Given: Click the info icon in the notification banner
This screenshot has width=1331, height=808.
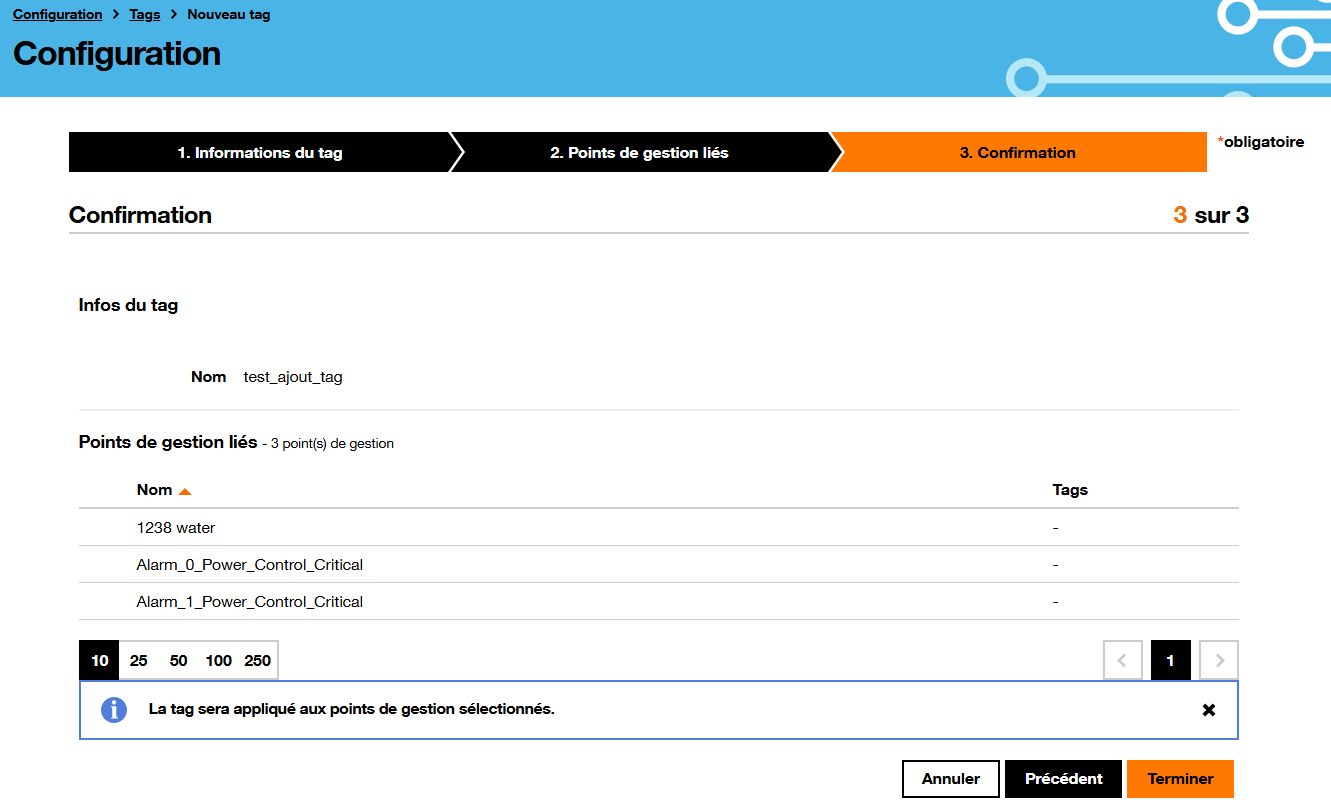Looking at the screenshot, I should pos(114,710).
